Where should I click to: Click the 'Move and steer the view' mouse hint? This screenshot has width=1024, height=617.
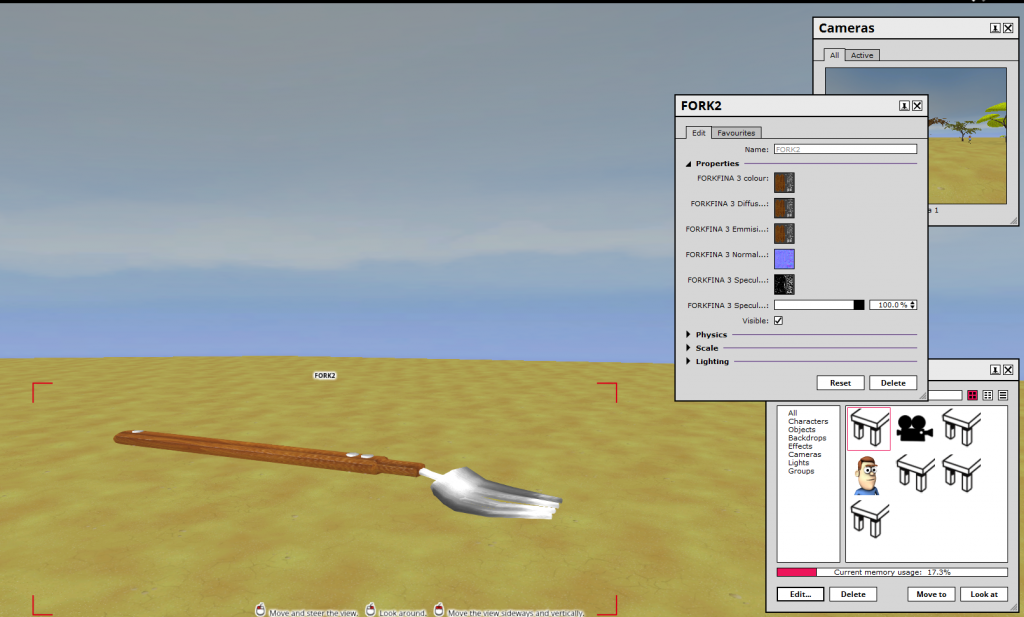(313, 613)
